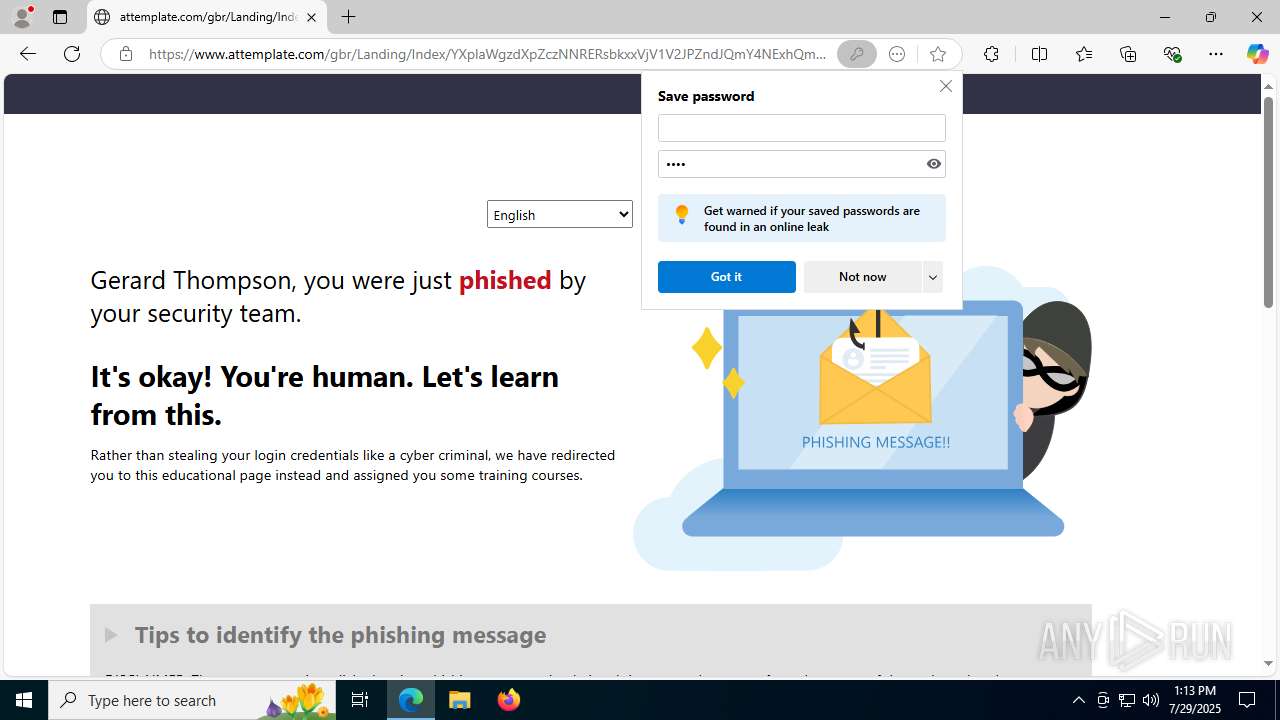Image resolution: width=1280 pixels, height=720 pixels.
Task: Click the scroll down arrow
Action: [x=1268, y=663]
